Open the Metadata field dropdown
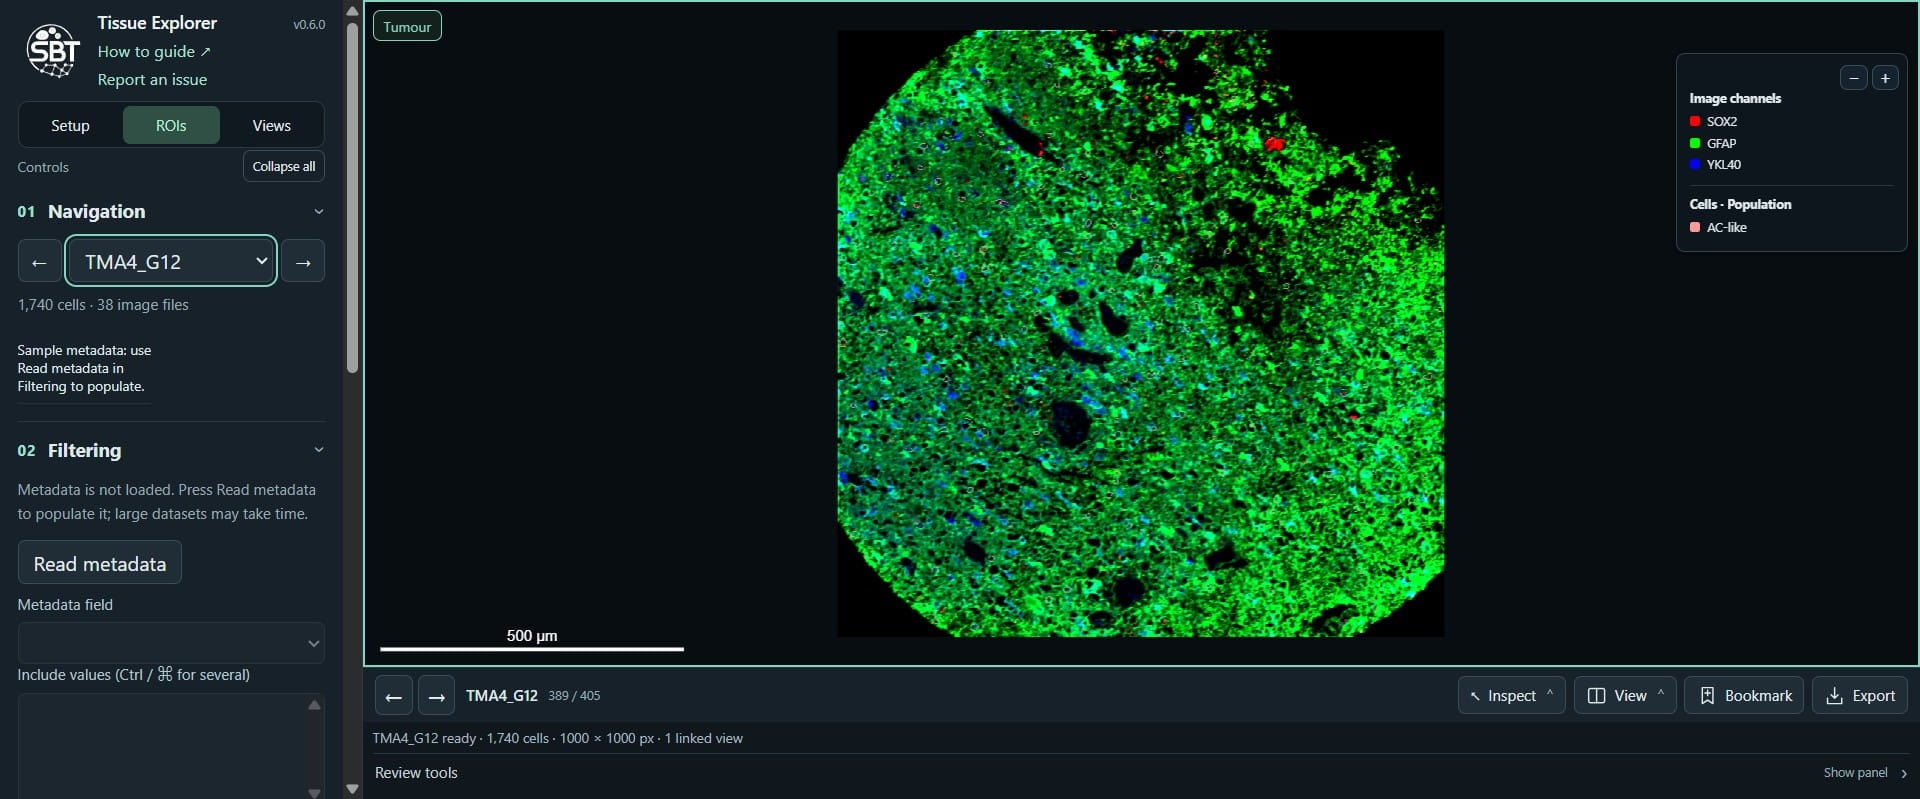 pyautogui.click(x=171, y=643)
